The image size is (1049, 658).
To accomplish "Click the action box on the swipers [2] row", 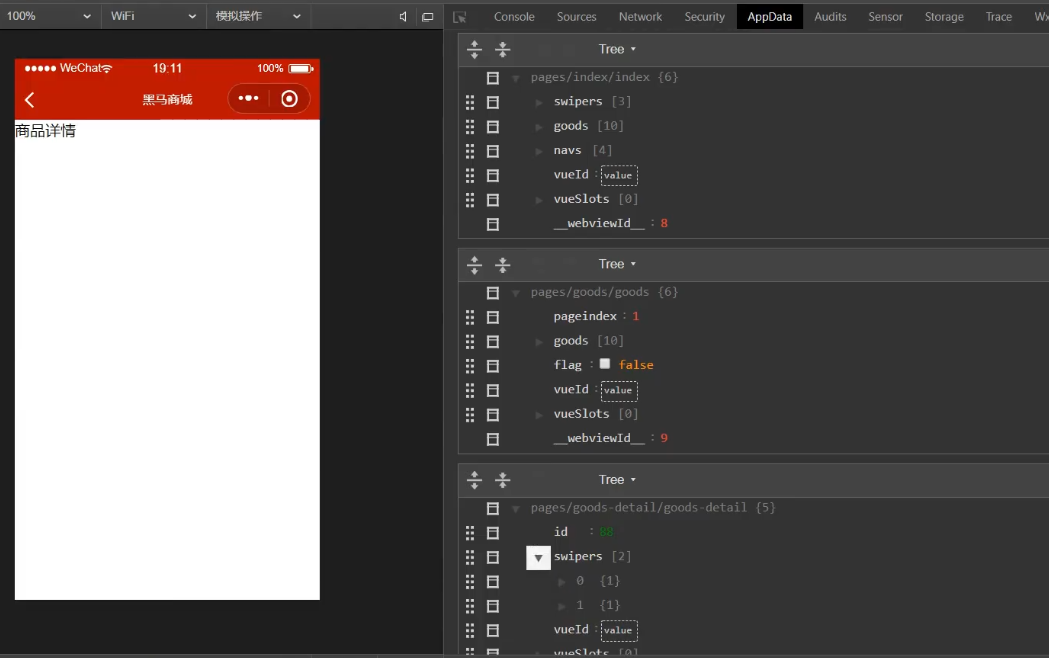I will [493, 557].
